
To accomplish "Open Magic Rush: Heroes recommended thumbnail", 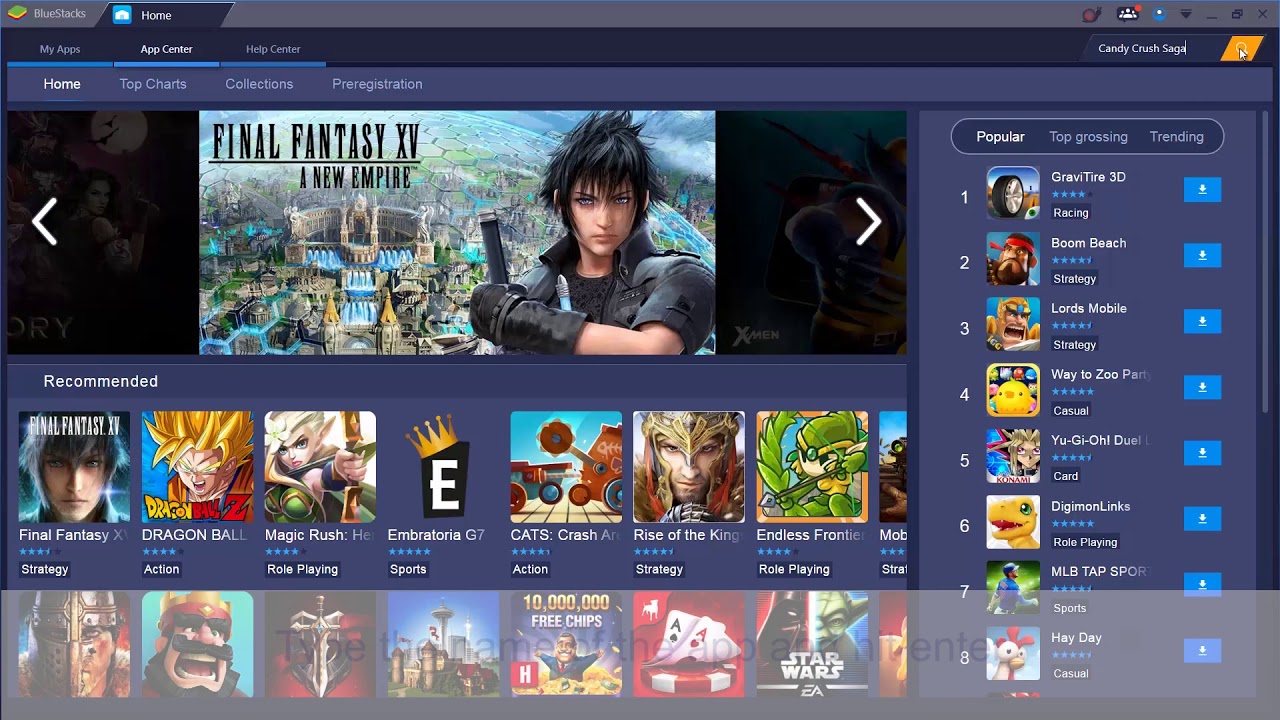I will point(320,467).
